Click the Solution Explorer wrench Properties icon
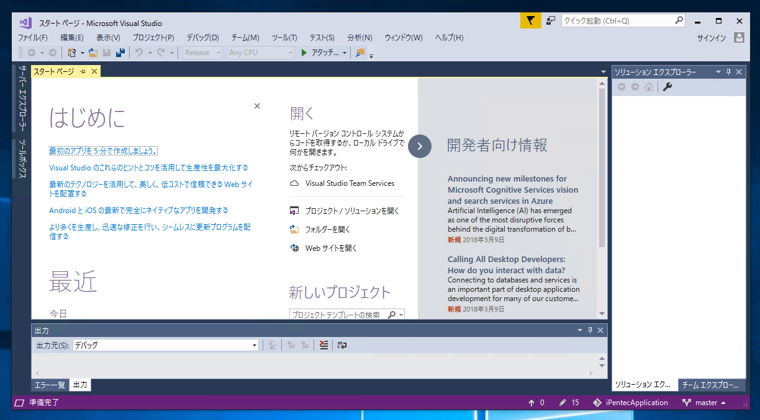The width and height of the screenshot is (760, 420). (x=667, y=87)
